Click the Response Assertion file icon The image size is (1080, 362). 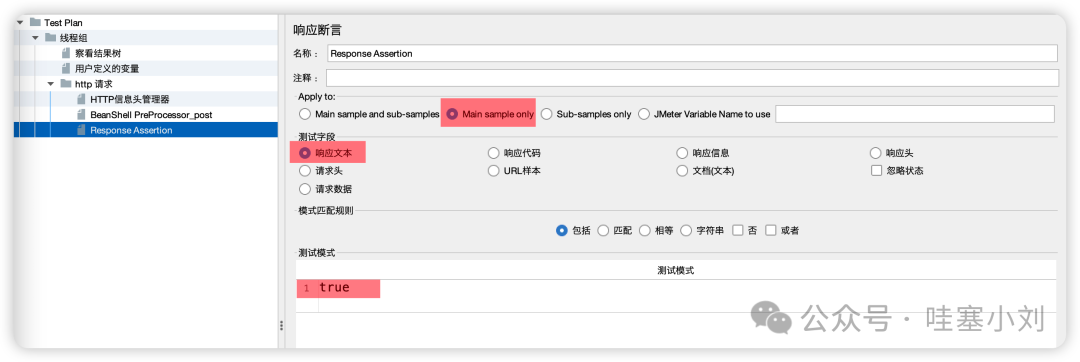[x=81, y=130]
